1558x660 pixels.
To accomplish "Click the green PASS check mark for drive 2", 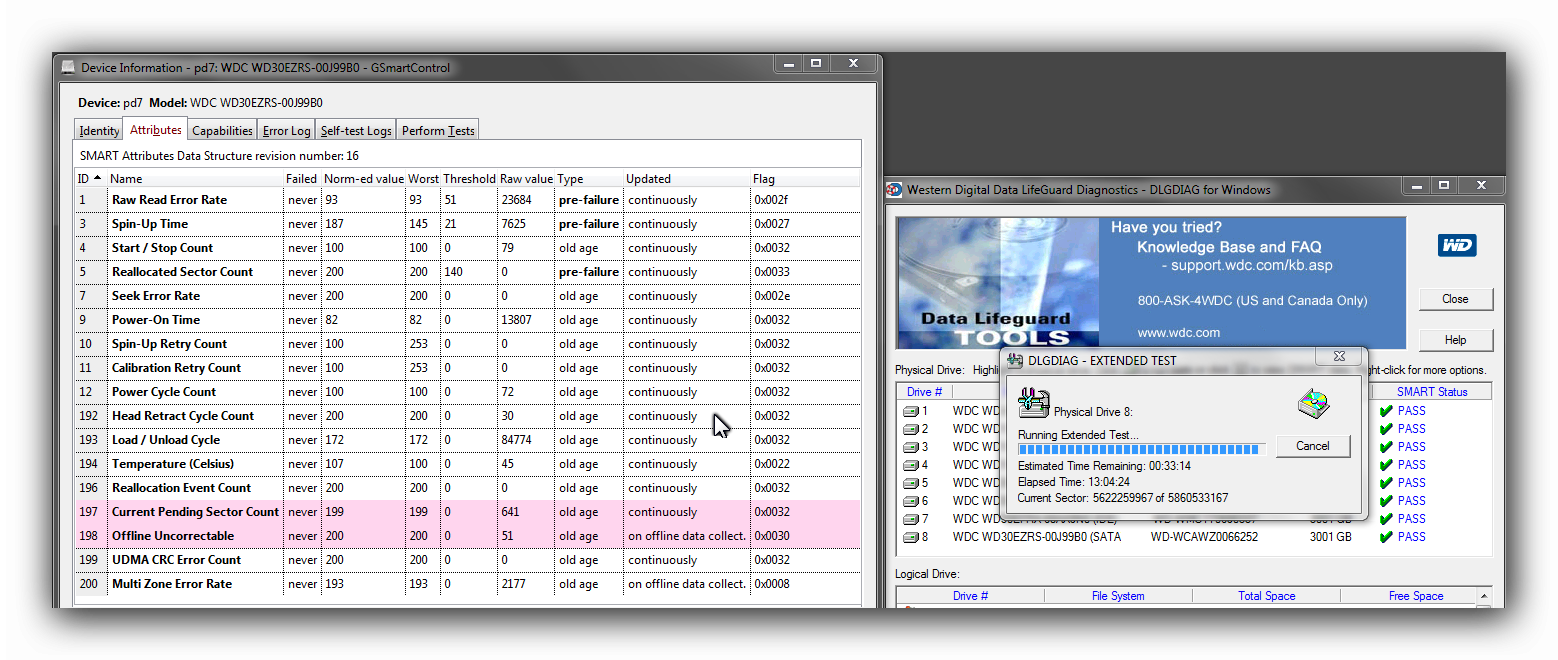I will [x=1386, y=429].
